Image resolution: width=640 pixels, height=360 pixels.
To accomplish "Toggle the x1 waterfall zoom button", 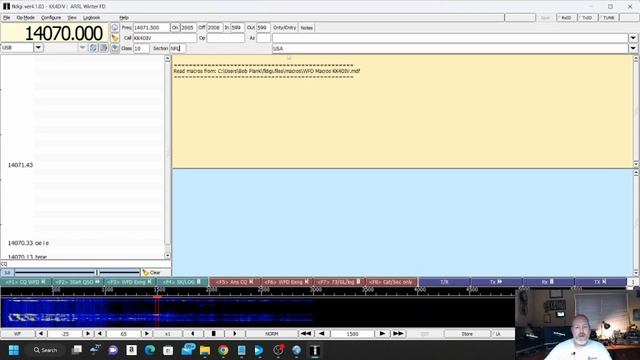I will click(x=167, y=334).
